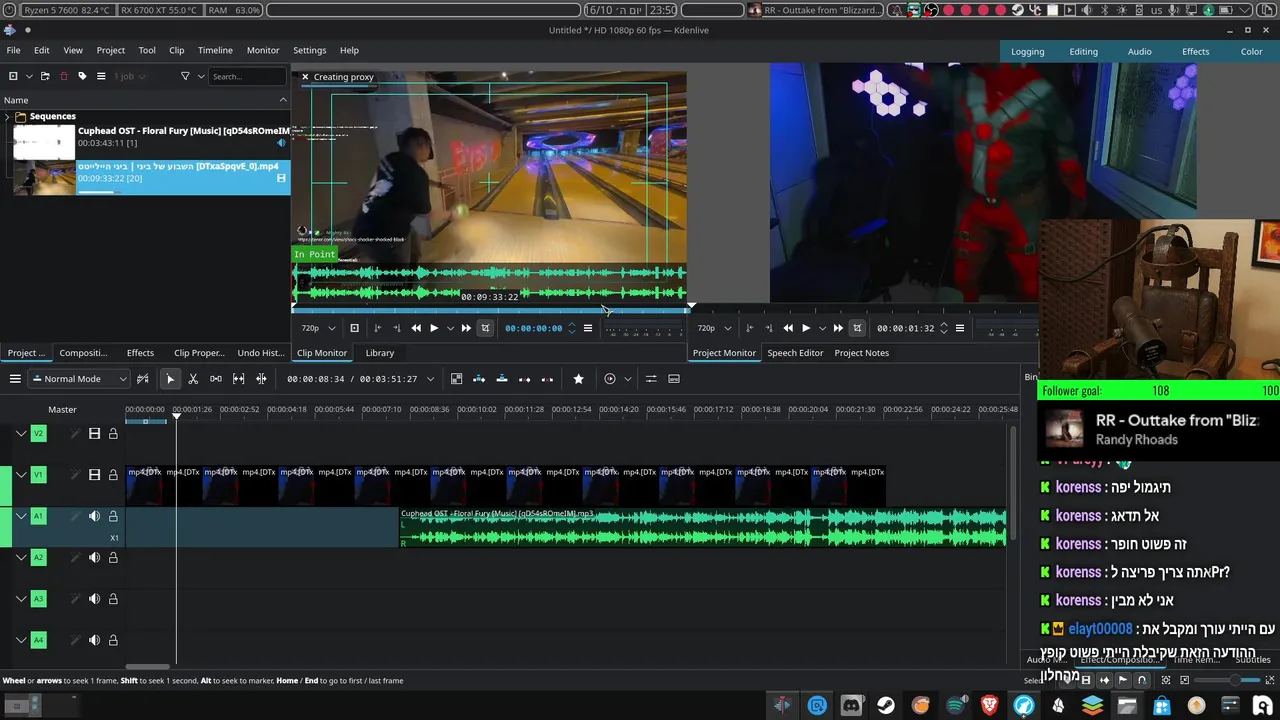Open clip monitor 720p resolution dropdown
The image size is (1280, 720).
pos(319,328)
